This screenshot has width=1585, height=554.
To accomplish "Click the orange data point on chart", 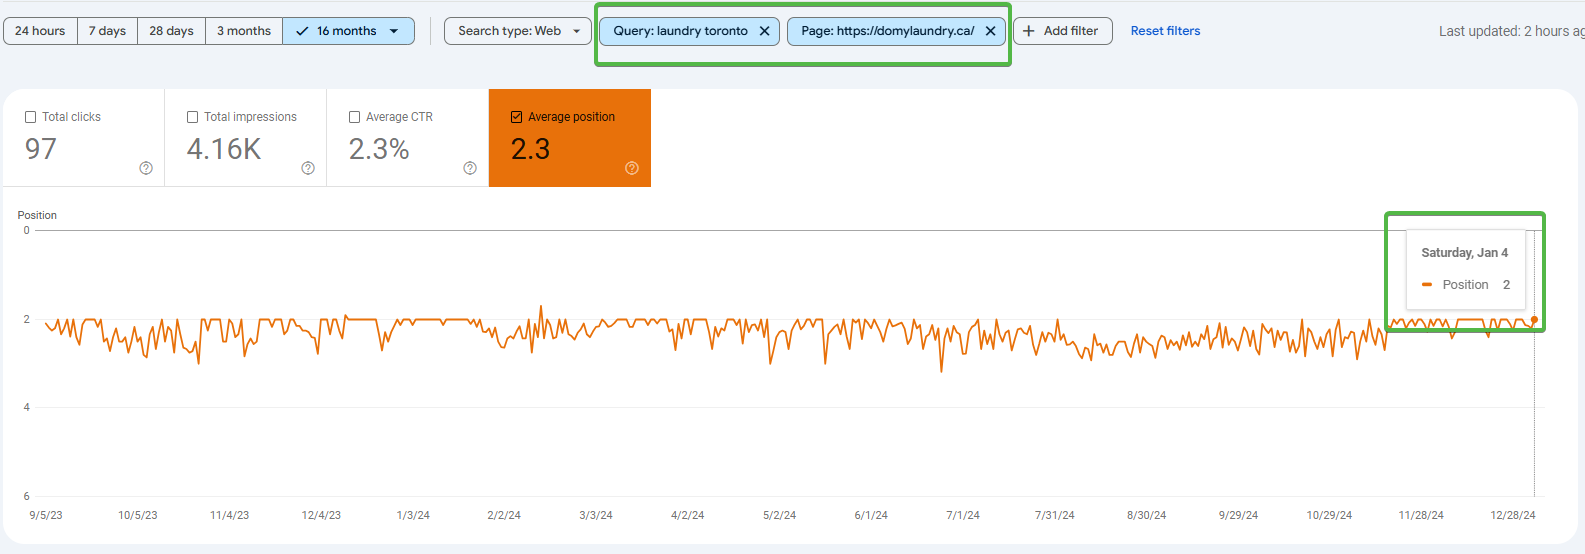I will (x=1534, y=320).
